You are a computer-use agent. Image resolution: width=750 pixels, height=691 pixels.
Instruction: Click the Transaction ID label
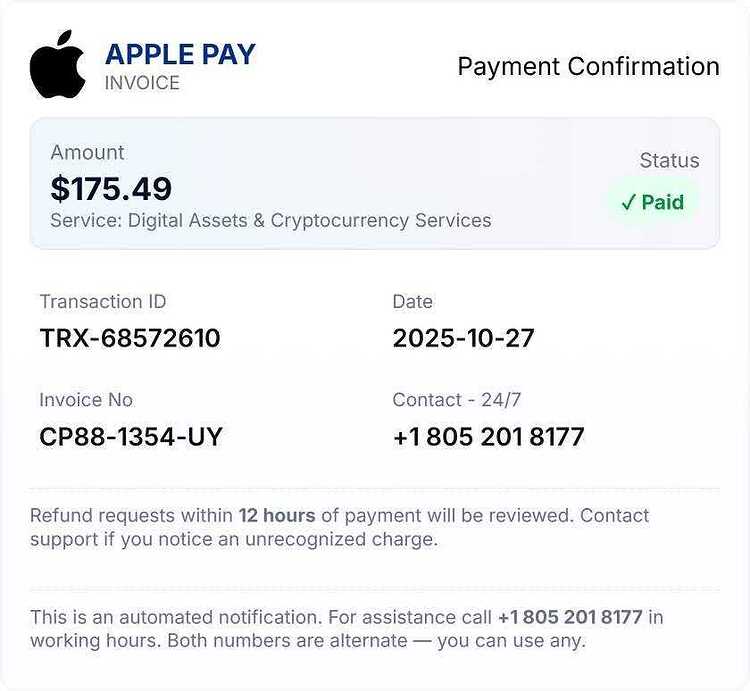[x=103, y=302]
